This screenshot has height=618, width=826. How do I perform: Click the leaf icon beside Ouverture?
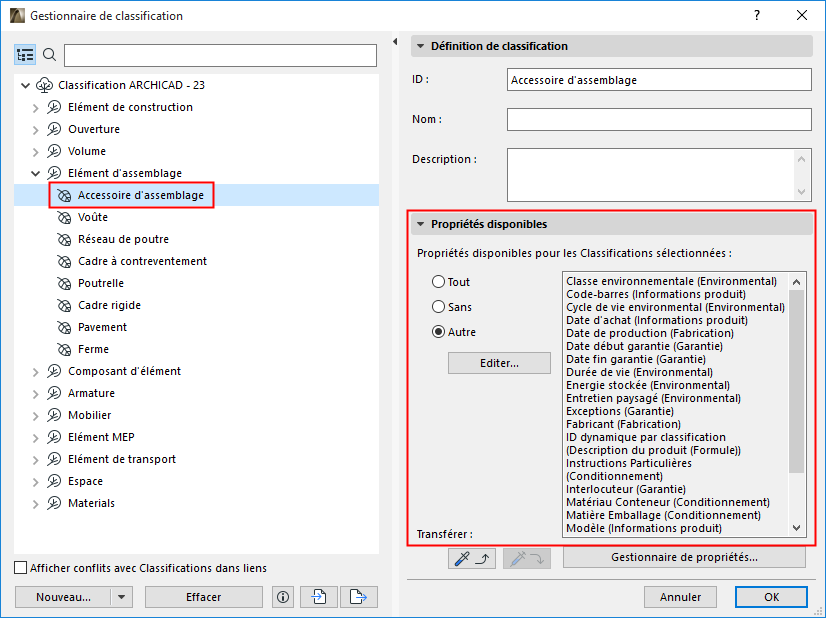(54, 129)
